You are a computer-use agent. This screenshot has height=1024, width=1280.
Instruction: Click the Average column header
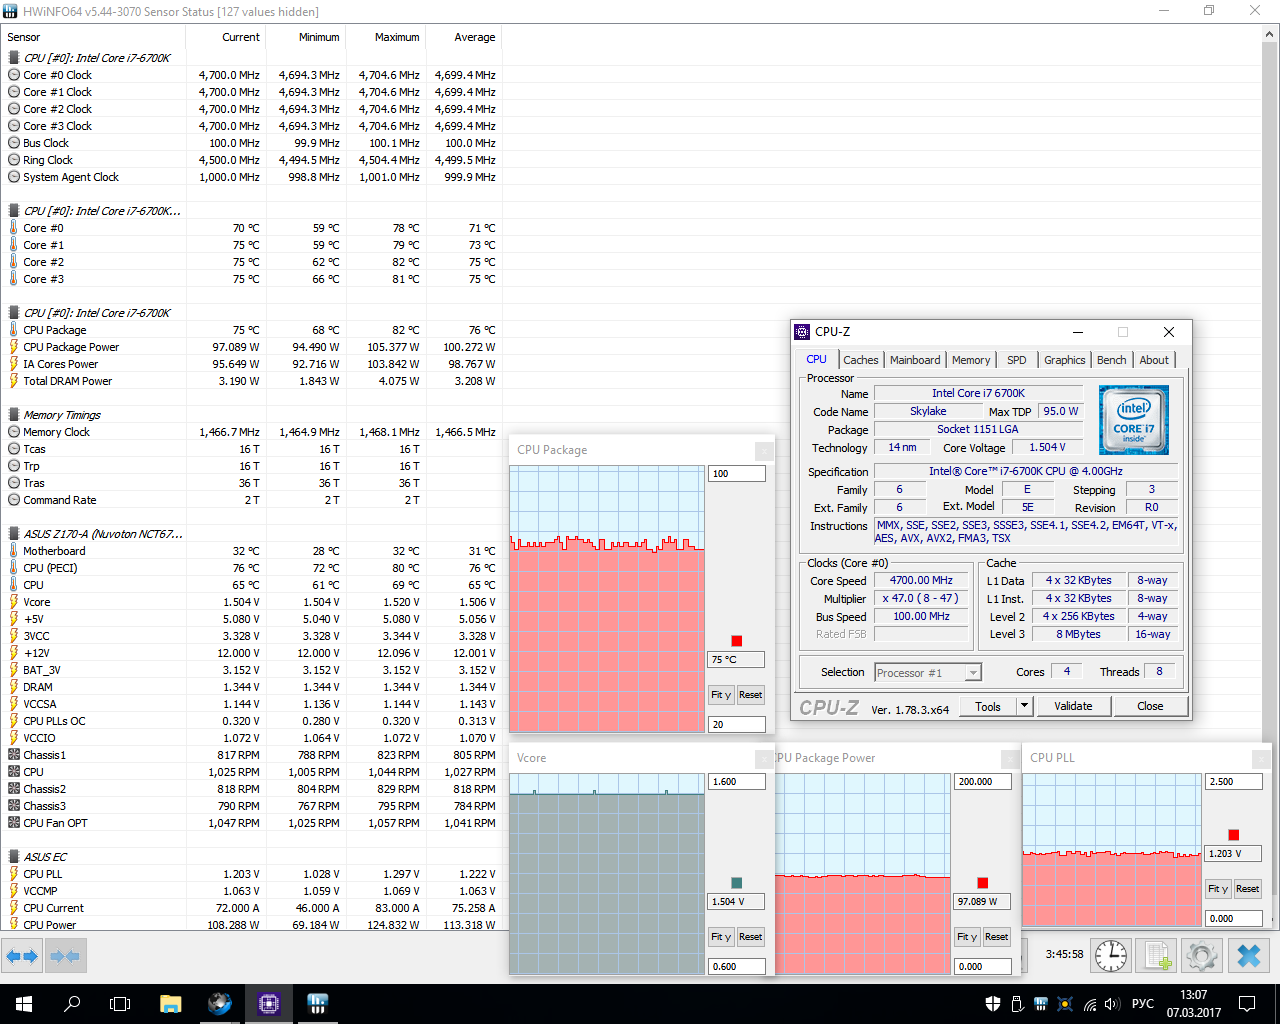click(464, 37)
